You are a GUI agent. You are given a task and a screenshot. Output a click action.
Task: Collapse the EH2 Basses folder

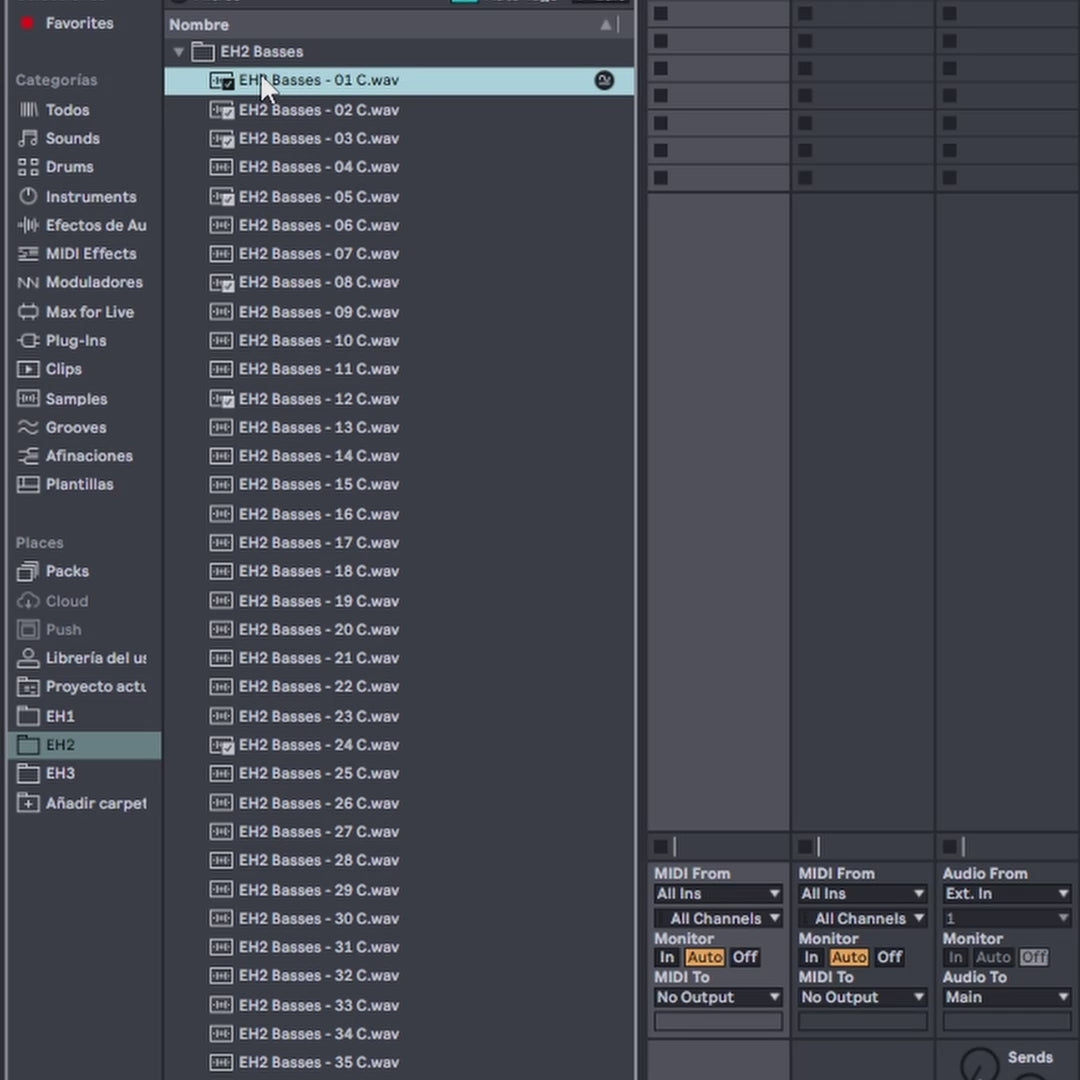tap(179, 52)
